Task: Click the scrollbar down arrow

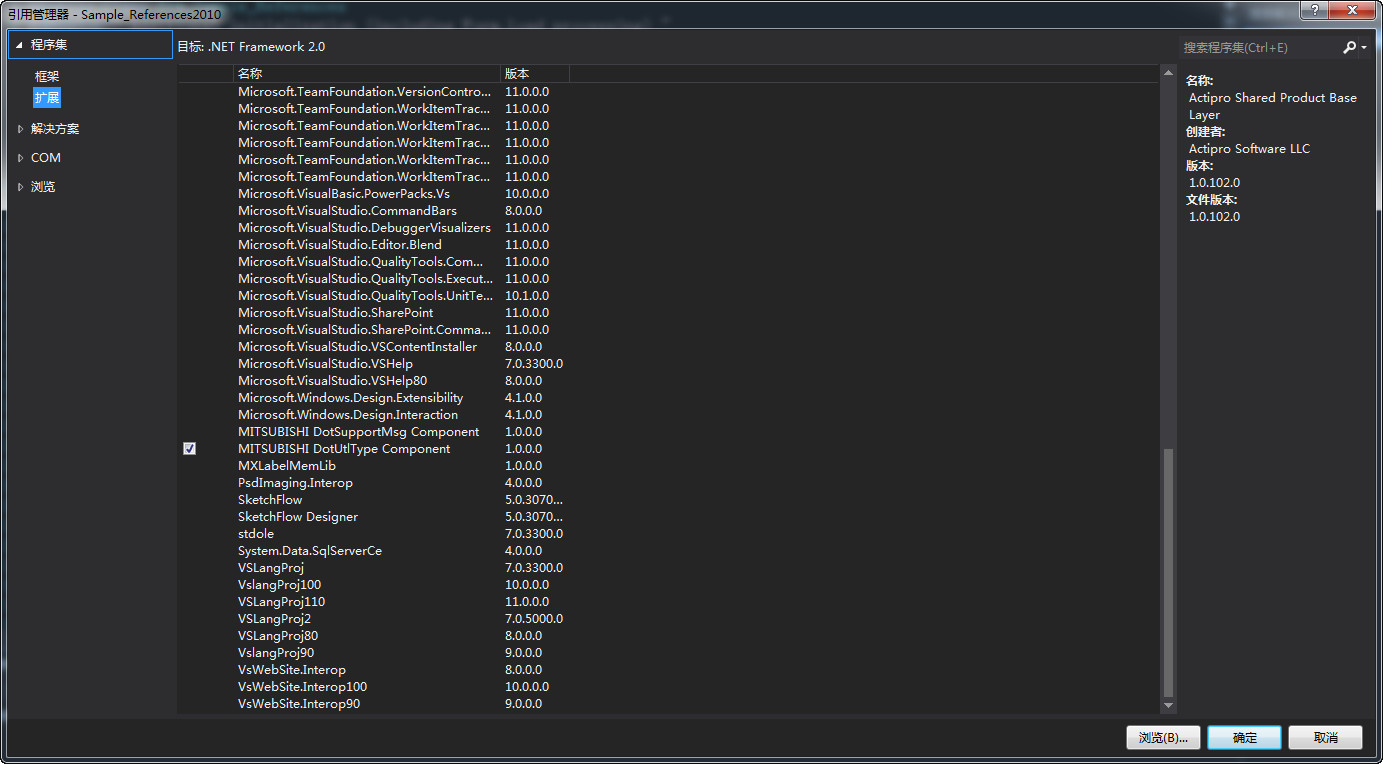Action: coord(1167,705)
